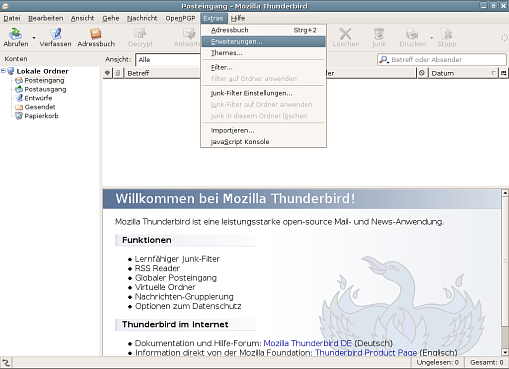The width and height of the screenshot is (509, 369).
Task: Sort by junk status column header
Action: coord(422,73)
